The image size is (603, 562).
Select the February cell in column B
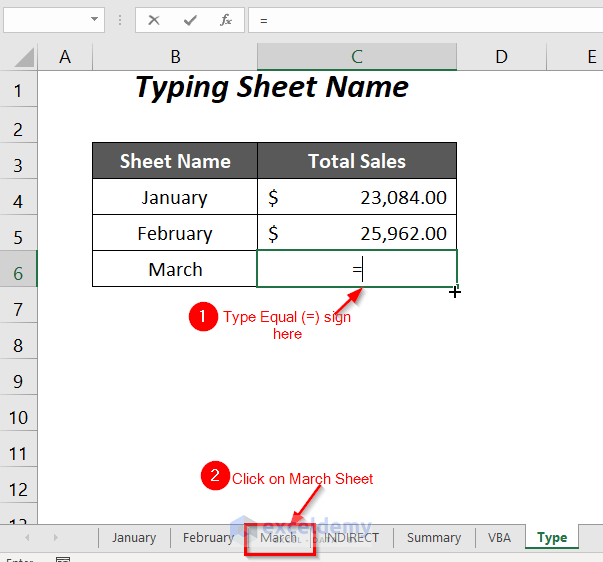tap(175, 233)
